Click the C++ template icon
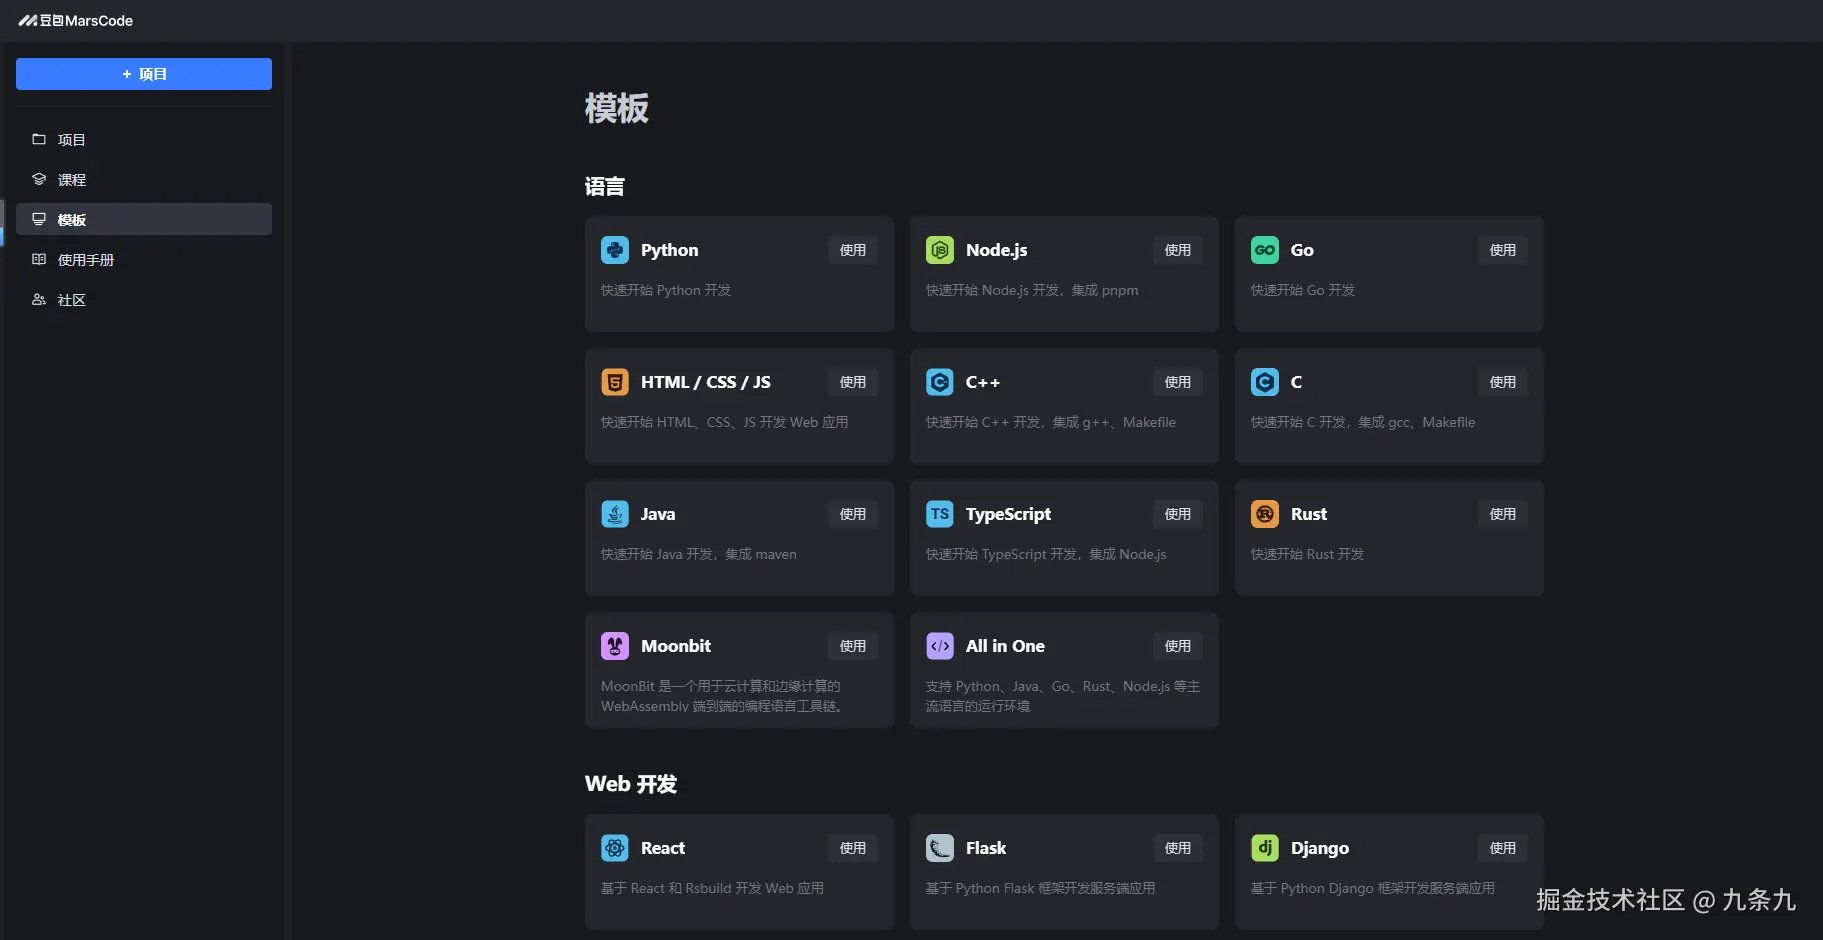 tap(940, 382)
